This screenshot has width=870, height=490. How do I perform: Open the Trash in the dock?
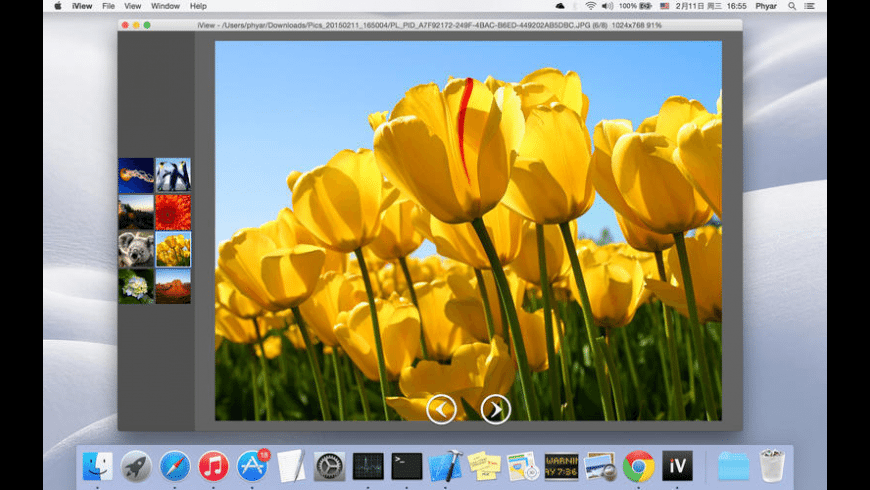772,466
